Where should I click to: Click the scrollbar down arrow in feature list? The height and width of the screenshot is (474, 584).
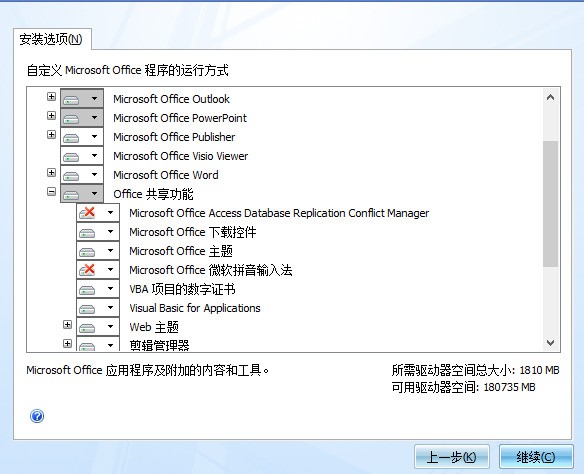coord(550,342)
